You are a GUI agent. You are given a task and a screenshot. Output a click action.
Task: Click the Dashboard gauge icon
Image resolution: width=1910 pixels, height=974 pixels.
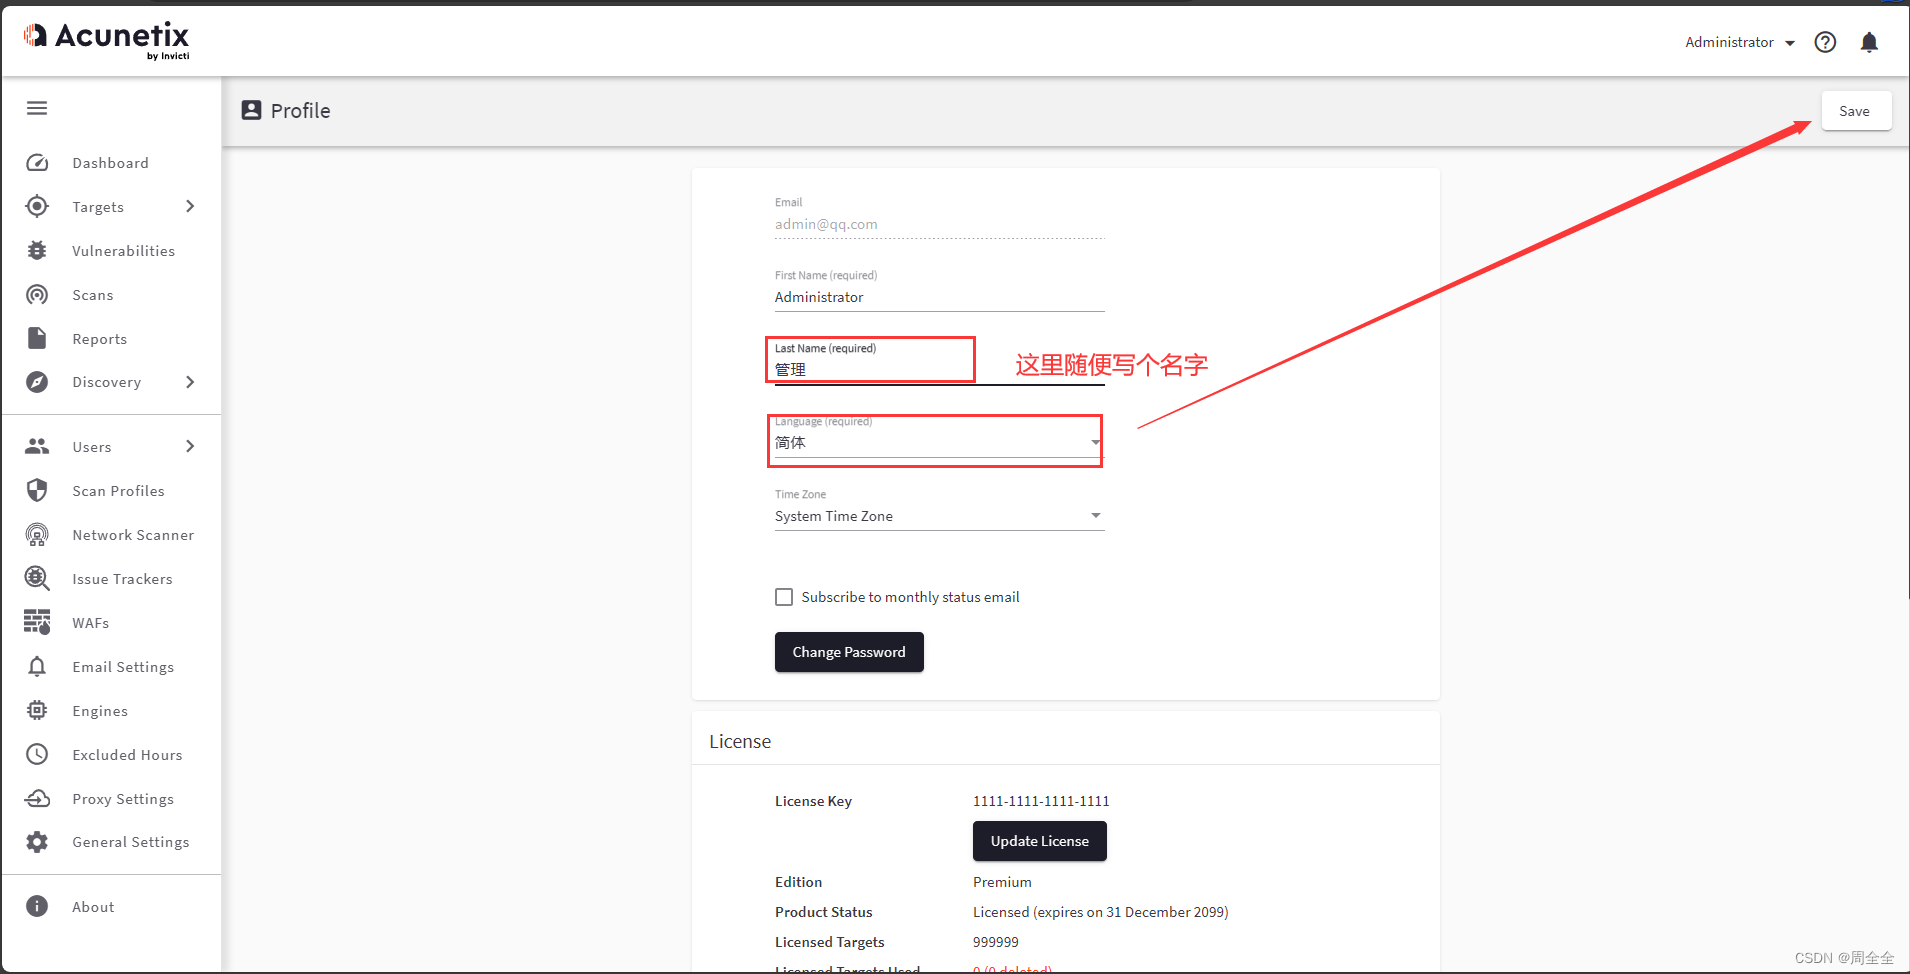(x=37, y=163)
